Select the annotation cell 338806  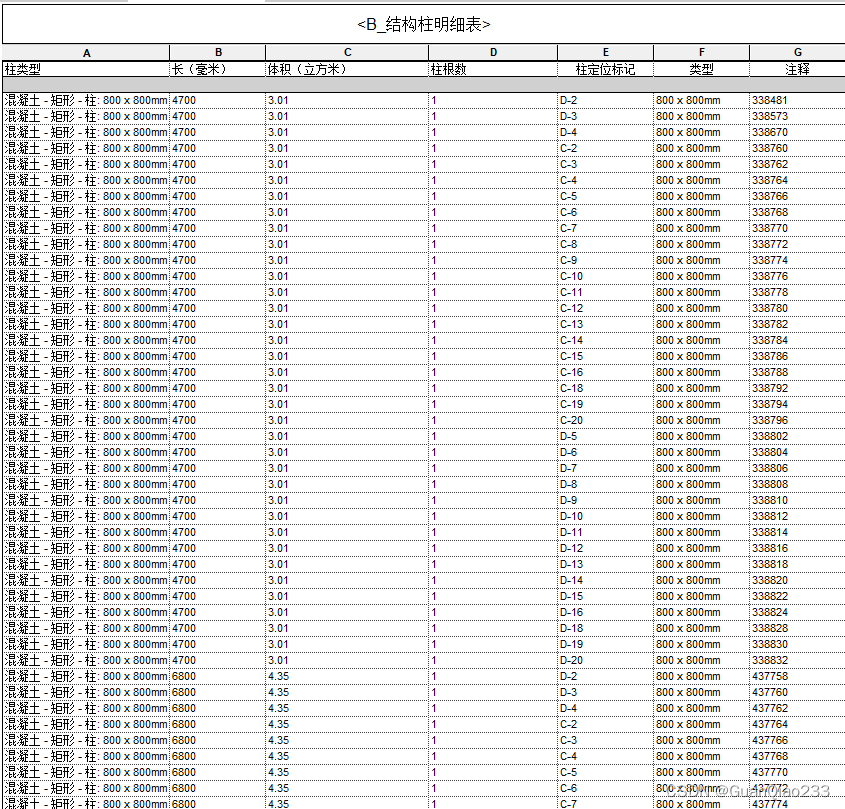[x=798, y=468]
